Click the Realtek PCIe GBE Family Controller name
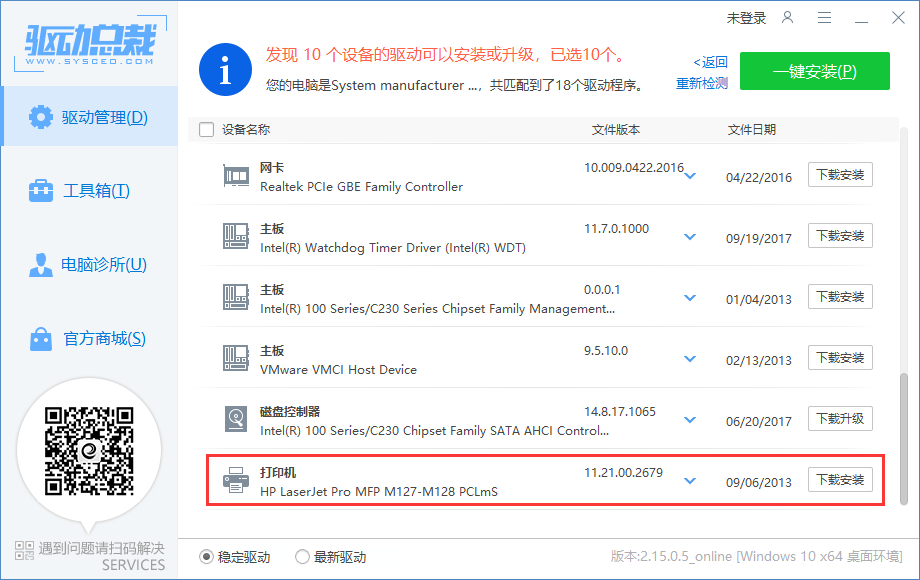 pyautogui.click(x=361, y=186)
